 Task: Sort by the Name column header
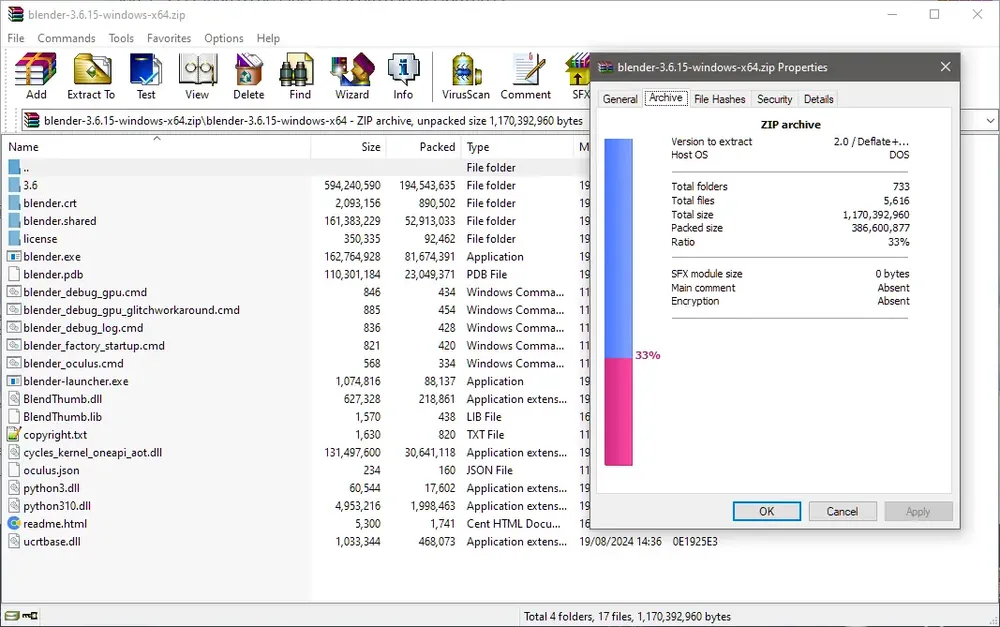click(156, 147)
